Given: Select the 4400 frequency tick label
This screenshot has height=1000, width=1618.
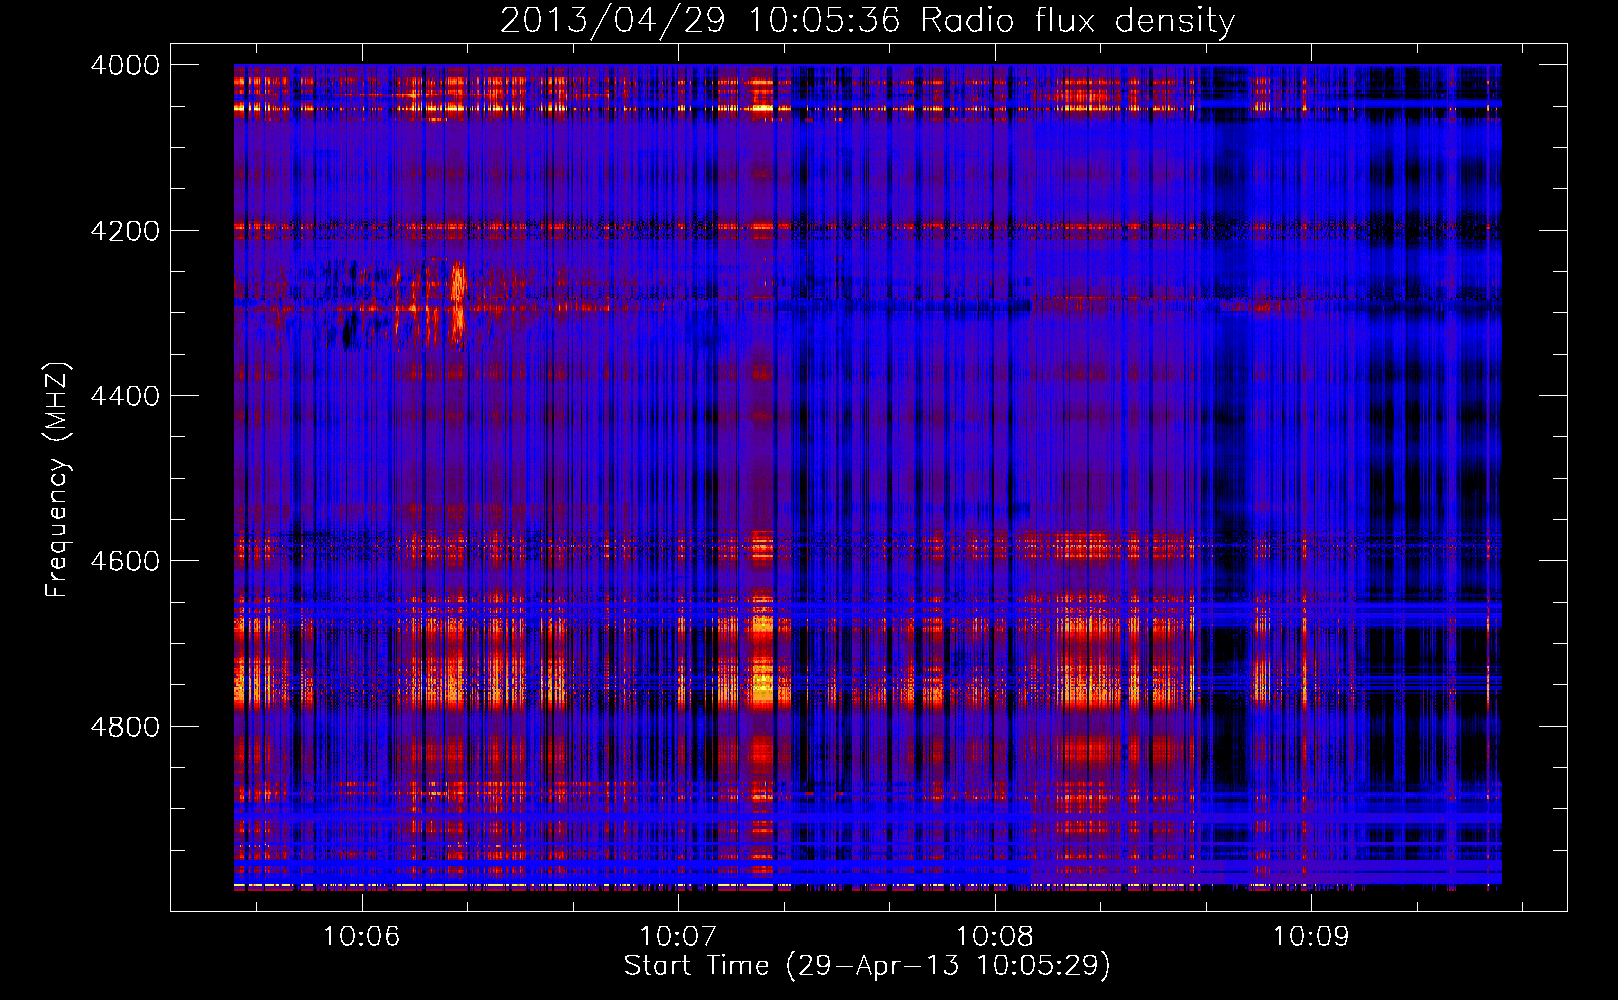Looking at the screenshot, I should click(125, 396).
